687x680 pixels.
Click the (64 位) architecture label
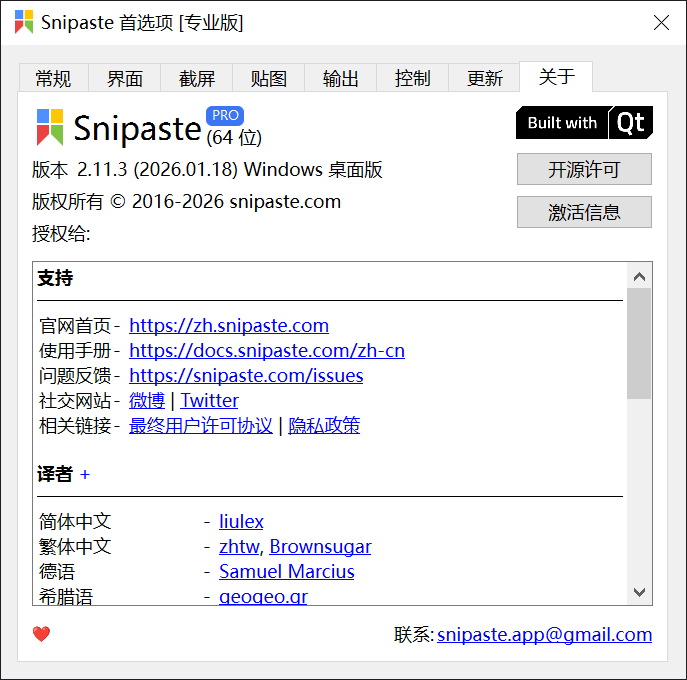[x=234, y=138]
